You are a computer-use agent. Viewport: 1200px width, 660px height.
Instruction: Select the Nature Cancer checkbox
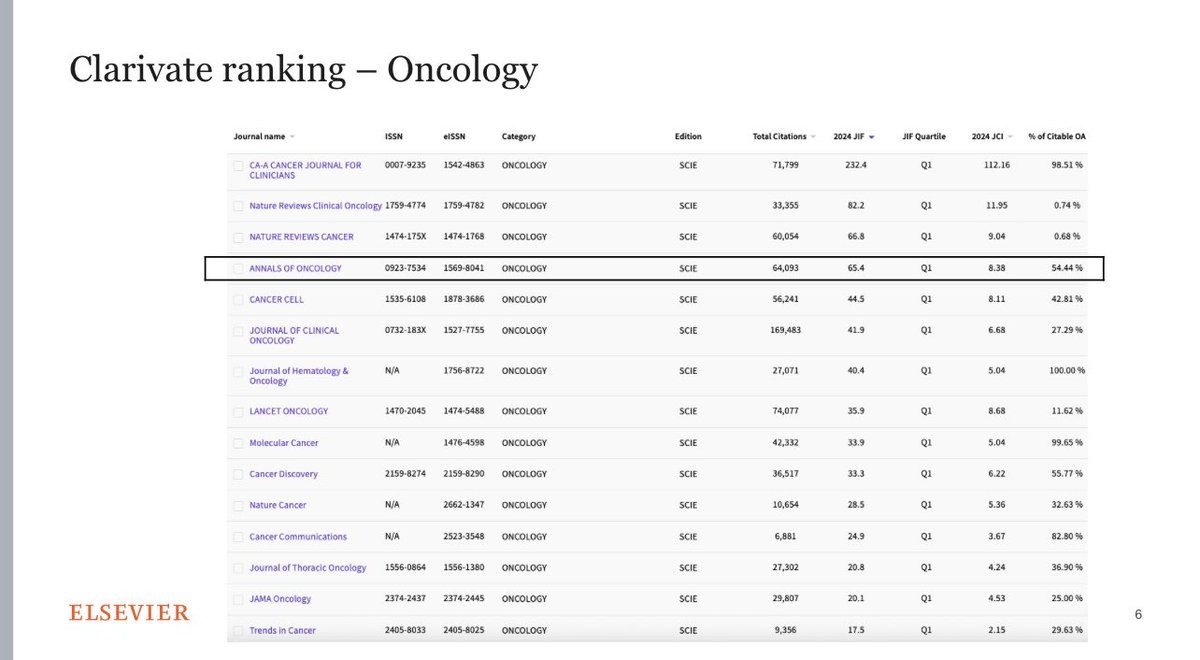point(238,505)
